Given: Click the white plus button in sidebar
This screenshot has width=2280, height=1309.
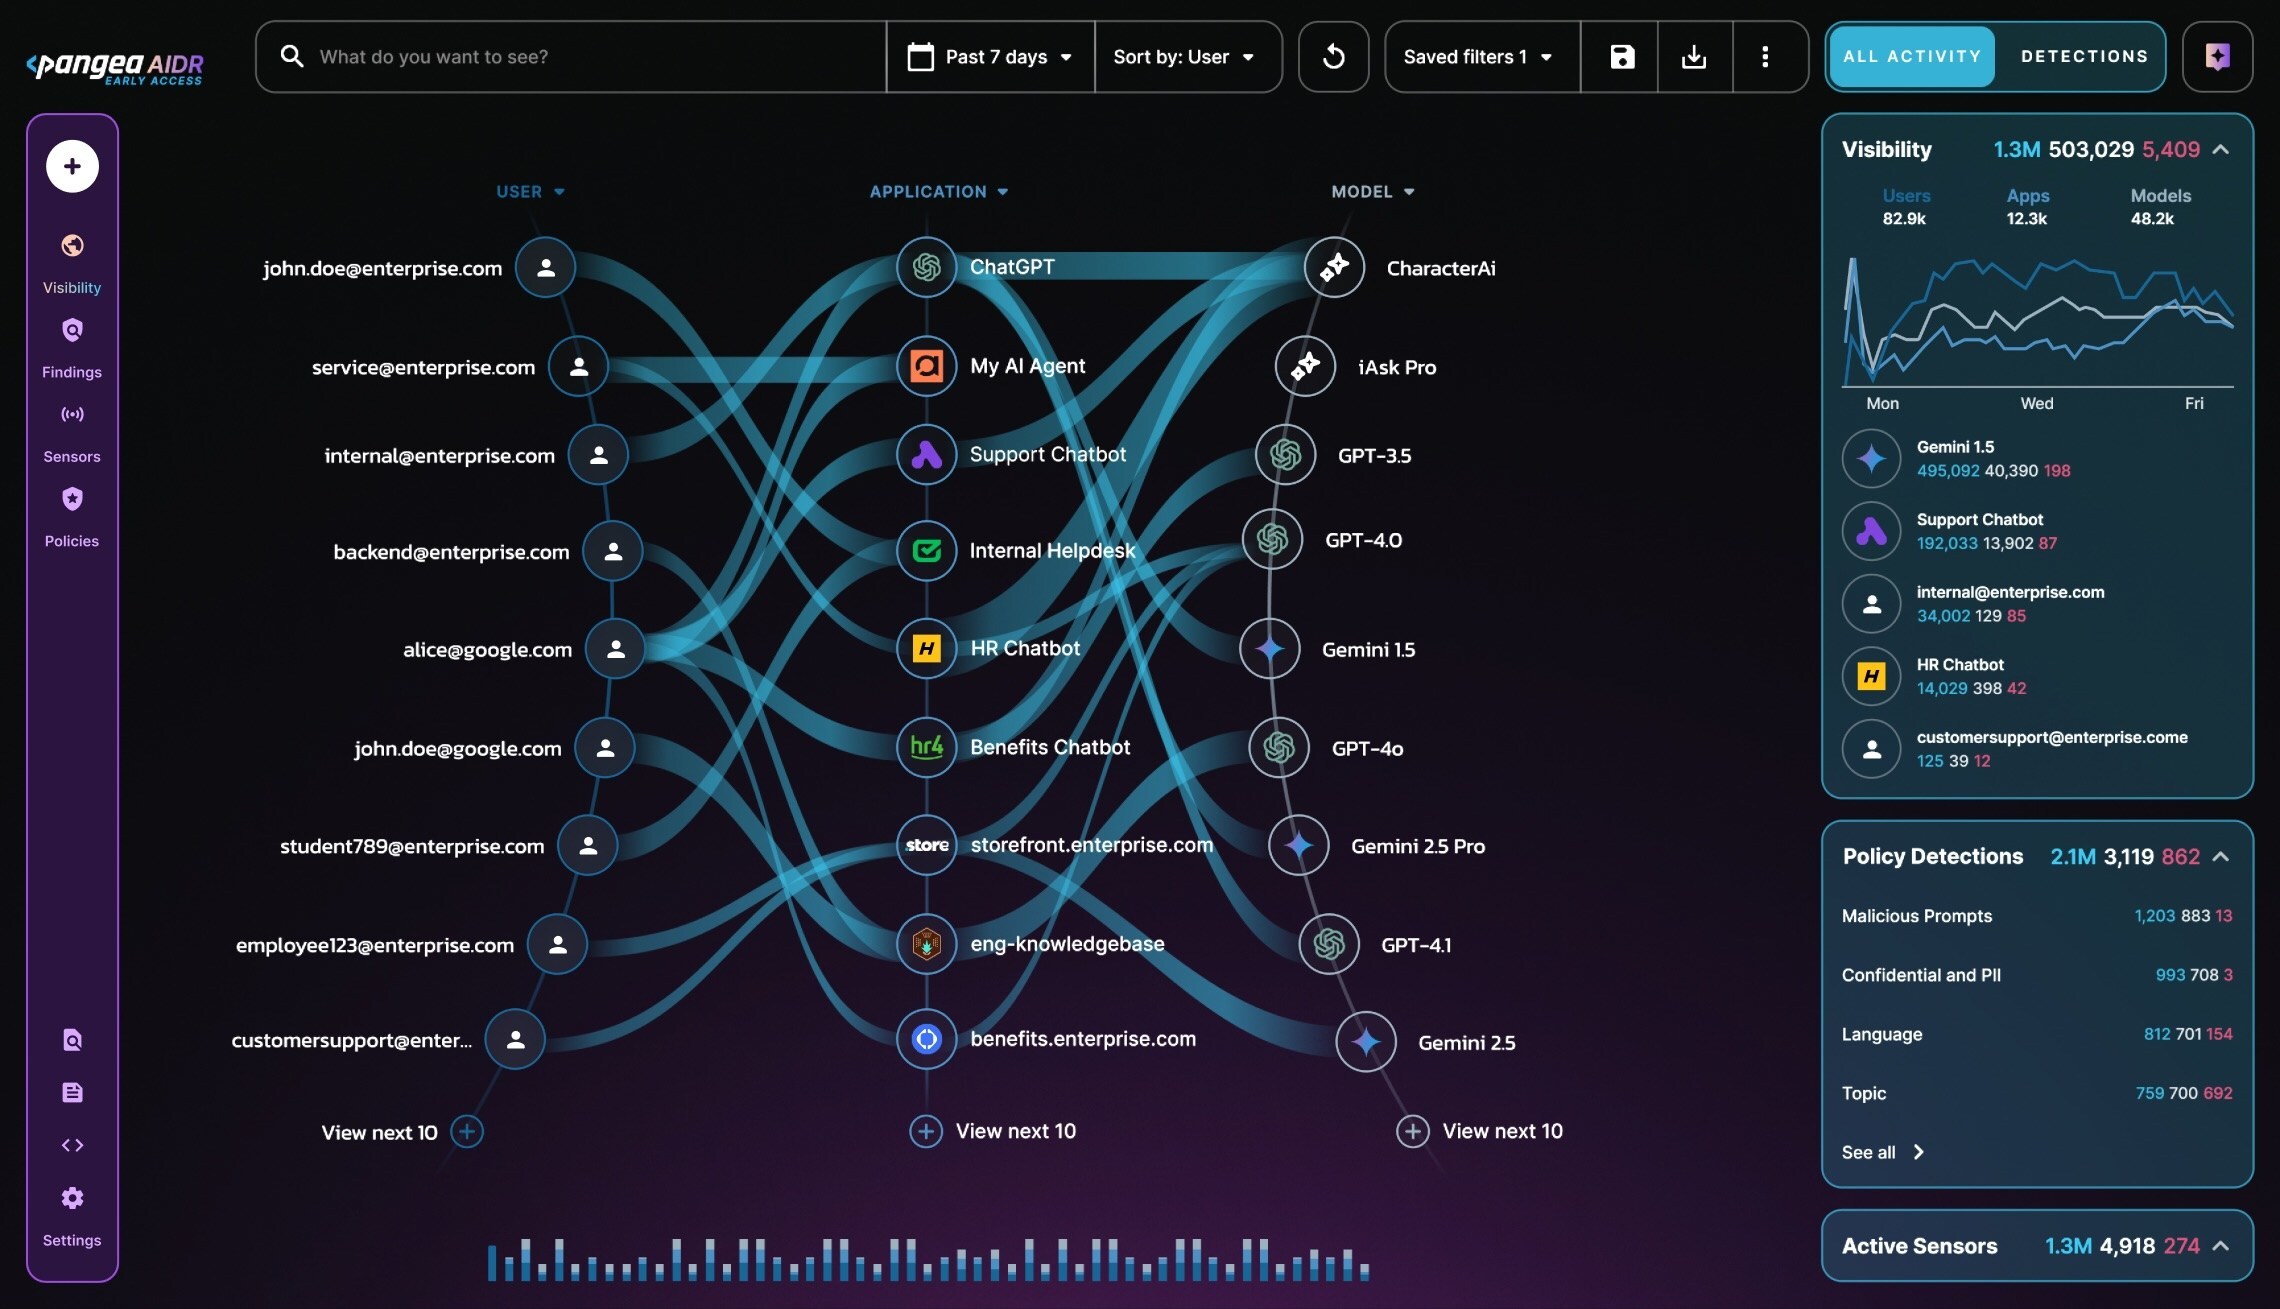Looking at the screenshot, I should 72,166.
